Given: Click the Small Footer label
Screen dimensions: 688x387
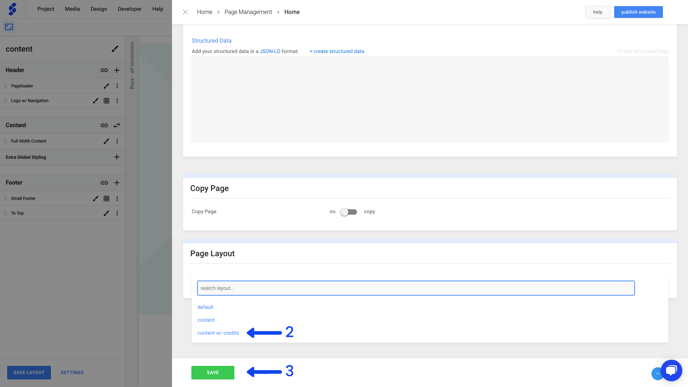Looking at the screenshot, I should pyautogui.click(x=23, y=198).
